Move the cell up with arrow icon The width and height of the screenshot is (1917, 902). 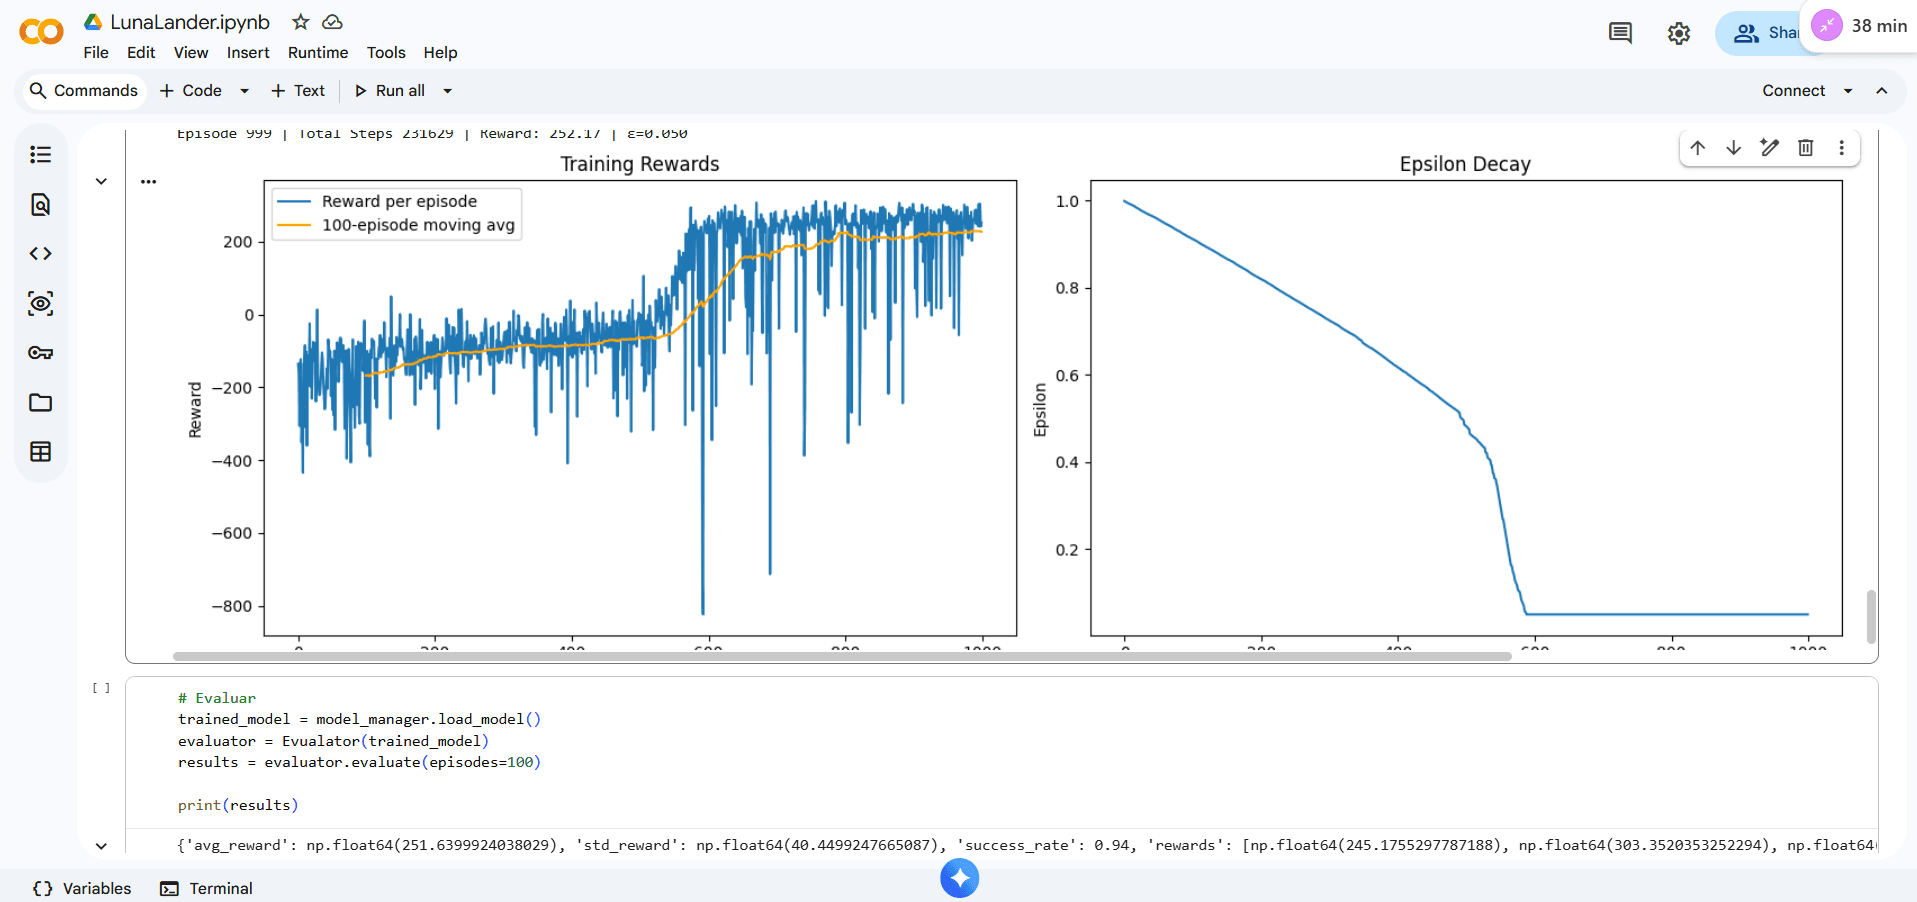coord(1698,148)
